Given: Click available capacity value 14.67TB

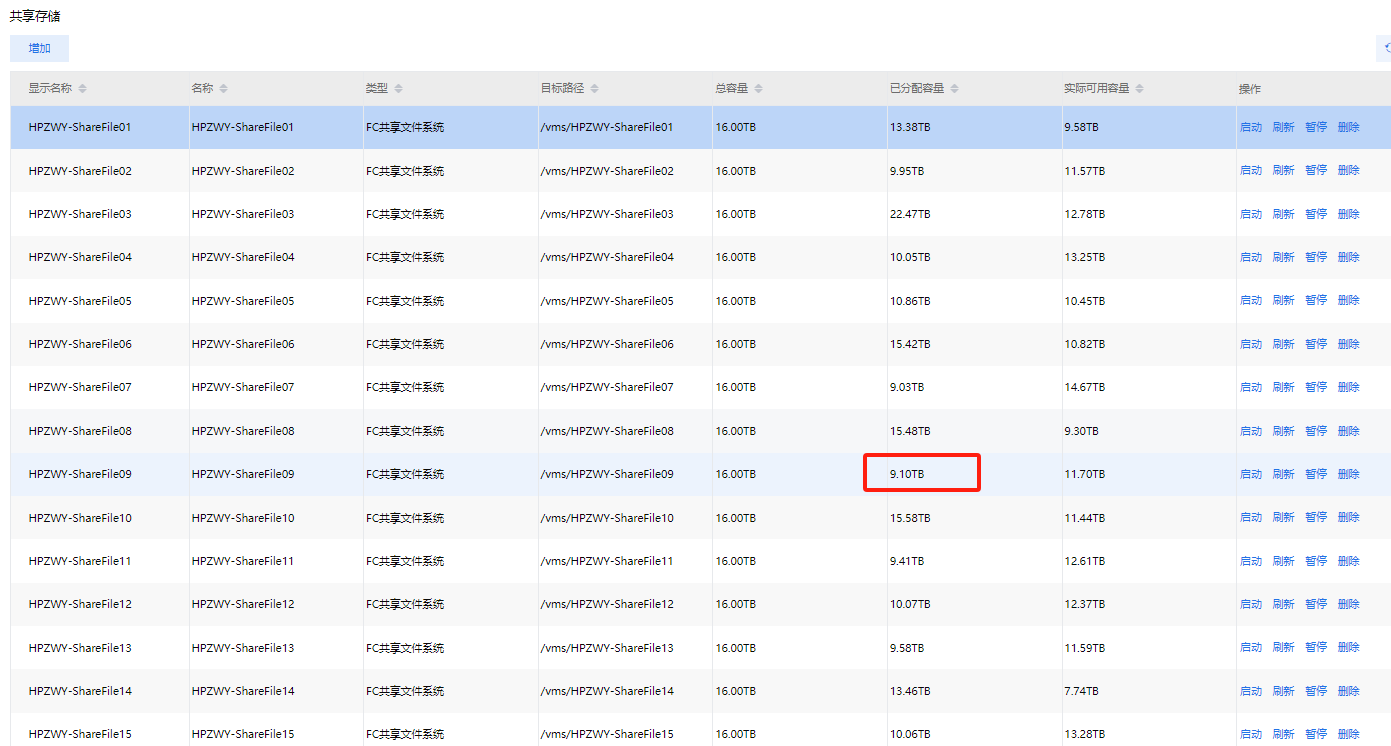Looking at the screenshot, I should pos(1085,387).
